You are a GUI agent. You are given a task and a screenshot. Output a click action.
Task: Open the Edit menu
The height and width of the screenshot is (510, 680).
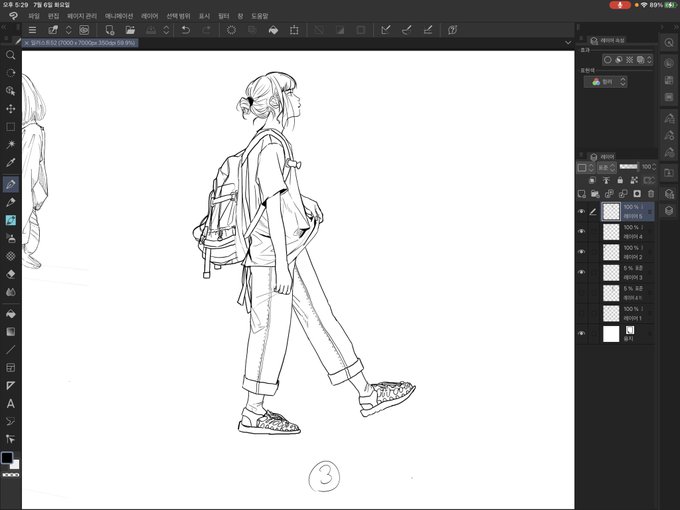click(53, 16)
